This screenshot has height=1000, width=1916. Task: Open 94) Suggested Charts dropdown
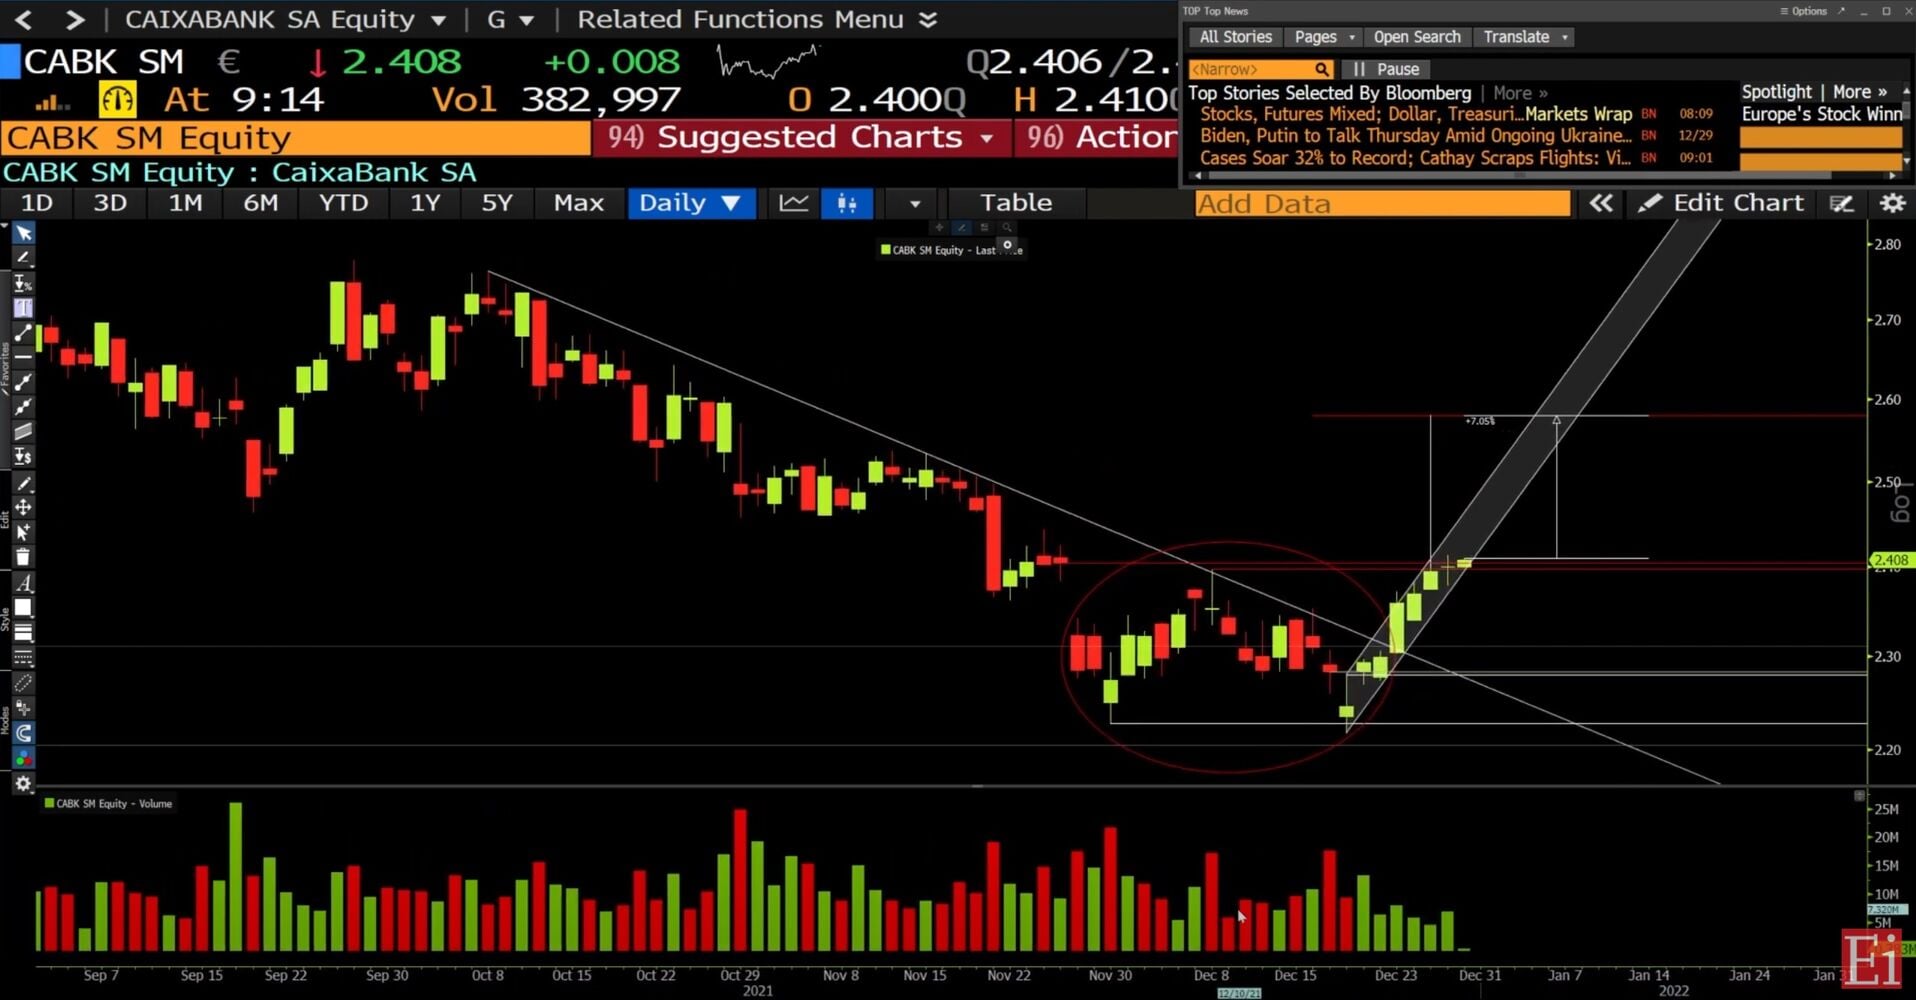click(x=801, y=137)
